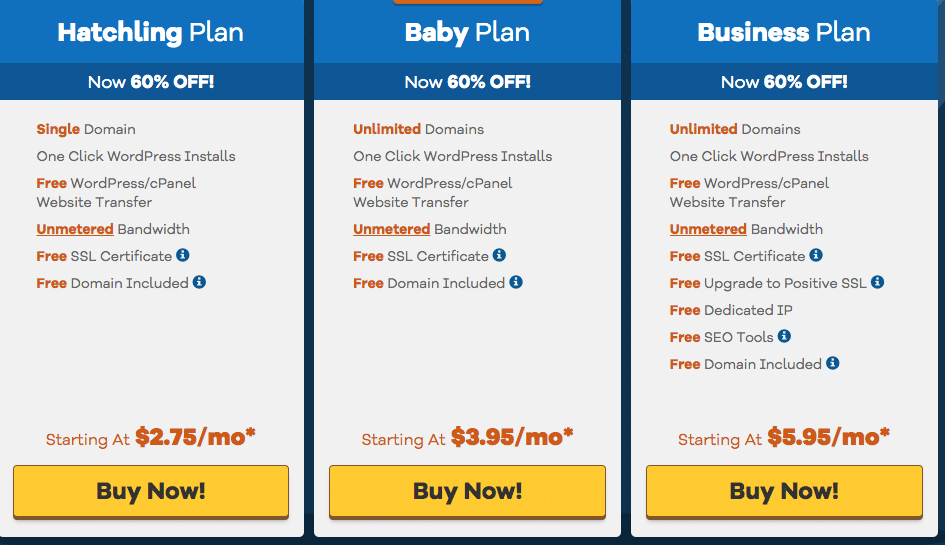Image resolution: width=945 pixels, height=545 pixels.
Task: Click info icon beside Hatchling Domain Included
Action: 199,283
